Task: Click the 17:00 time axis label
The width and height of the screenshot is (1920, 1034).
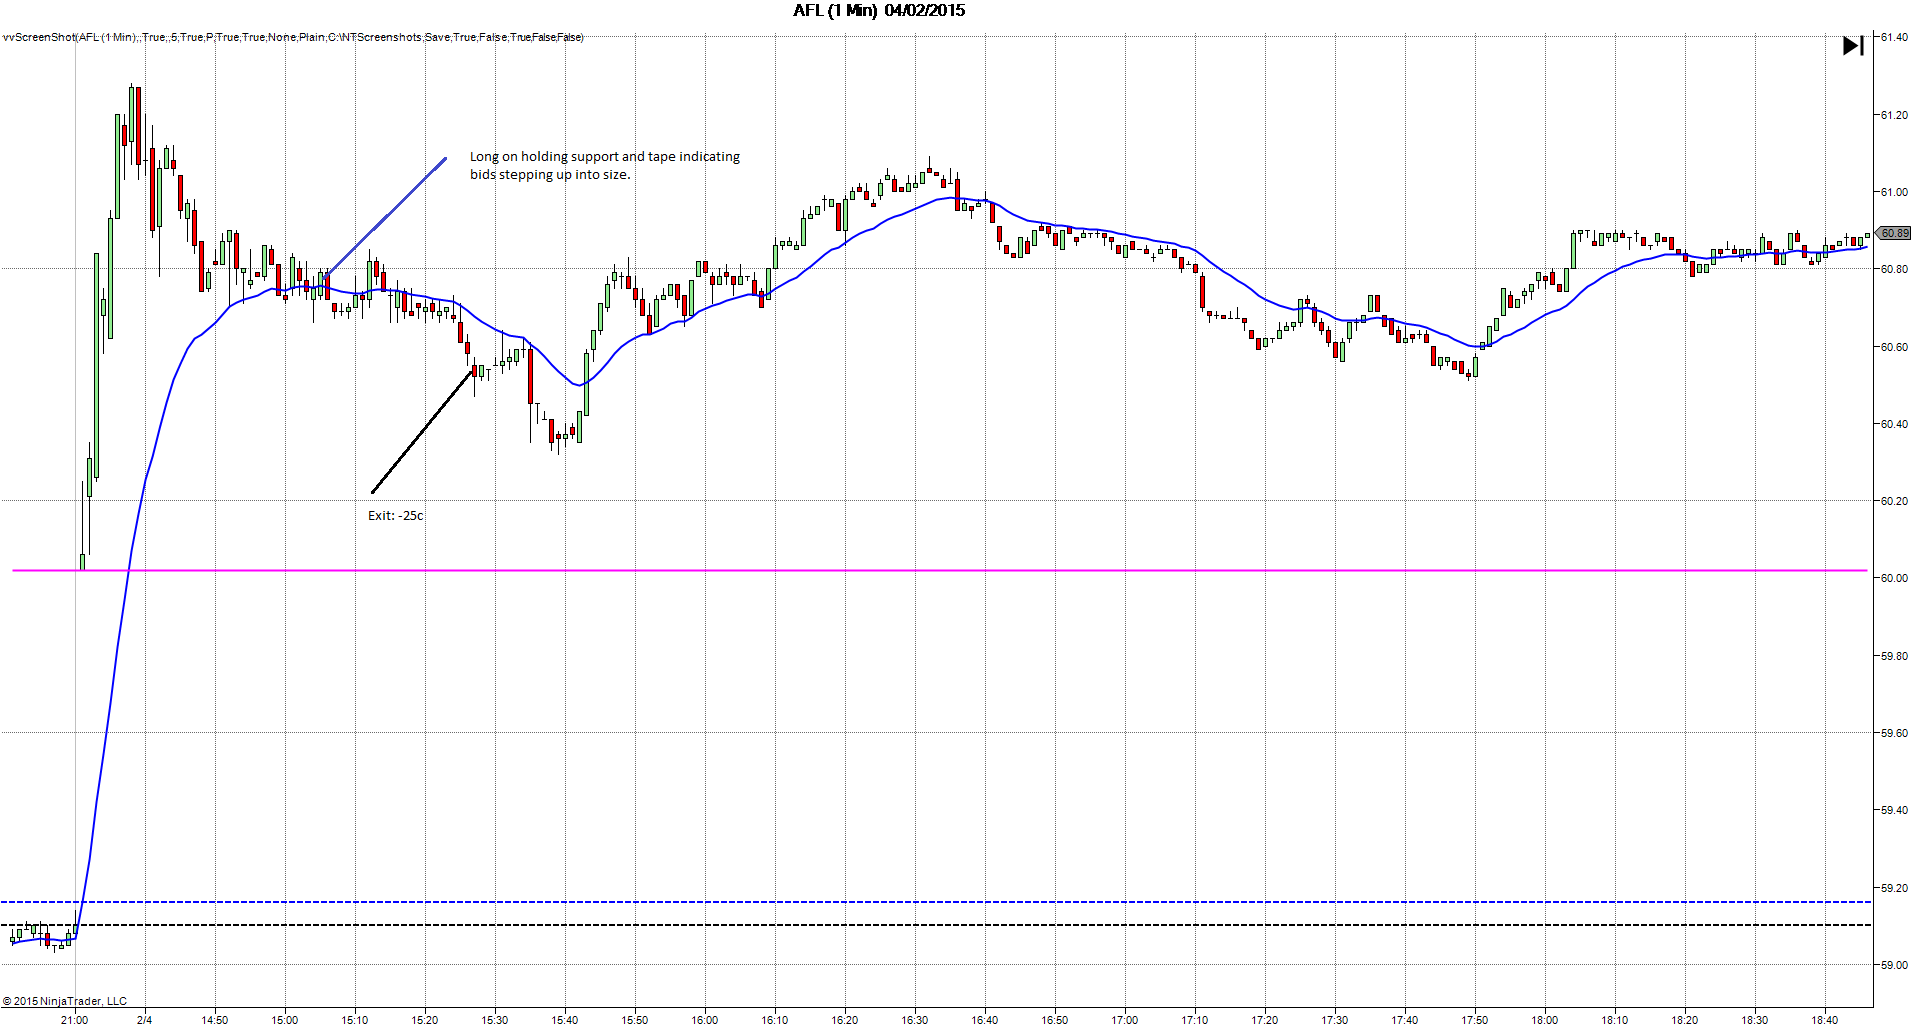Action: pos(1125,1020)
